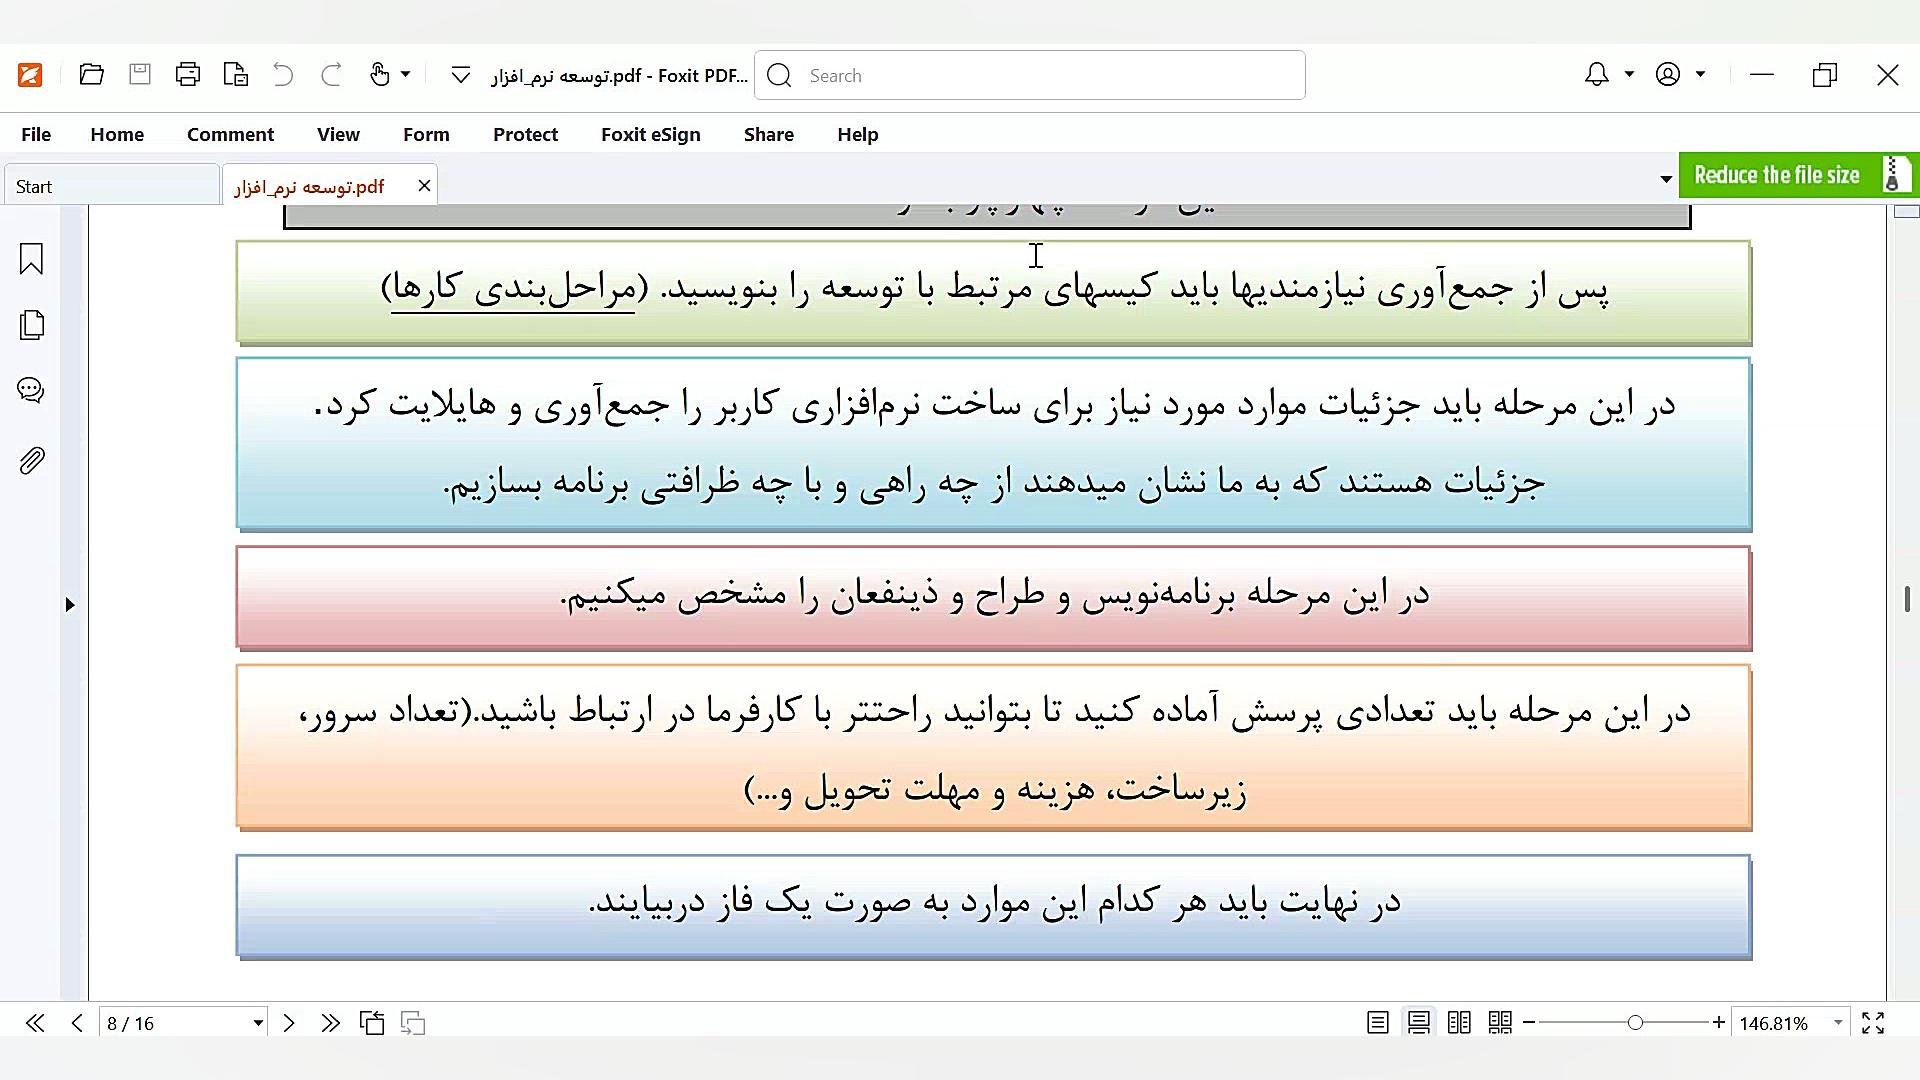Click the next view icon
1920x1080 pixels.
(413, 1023)
